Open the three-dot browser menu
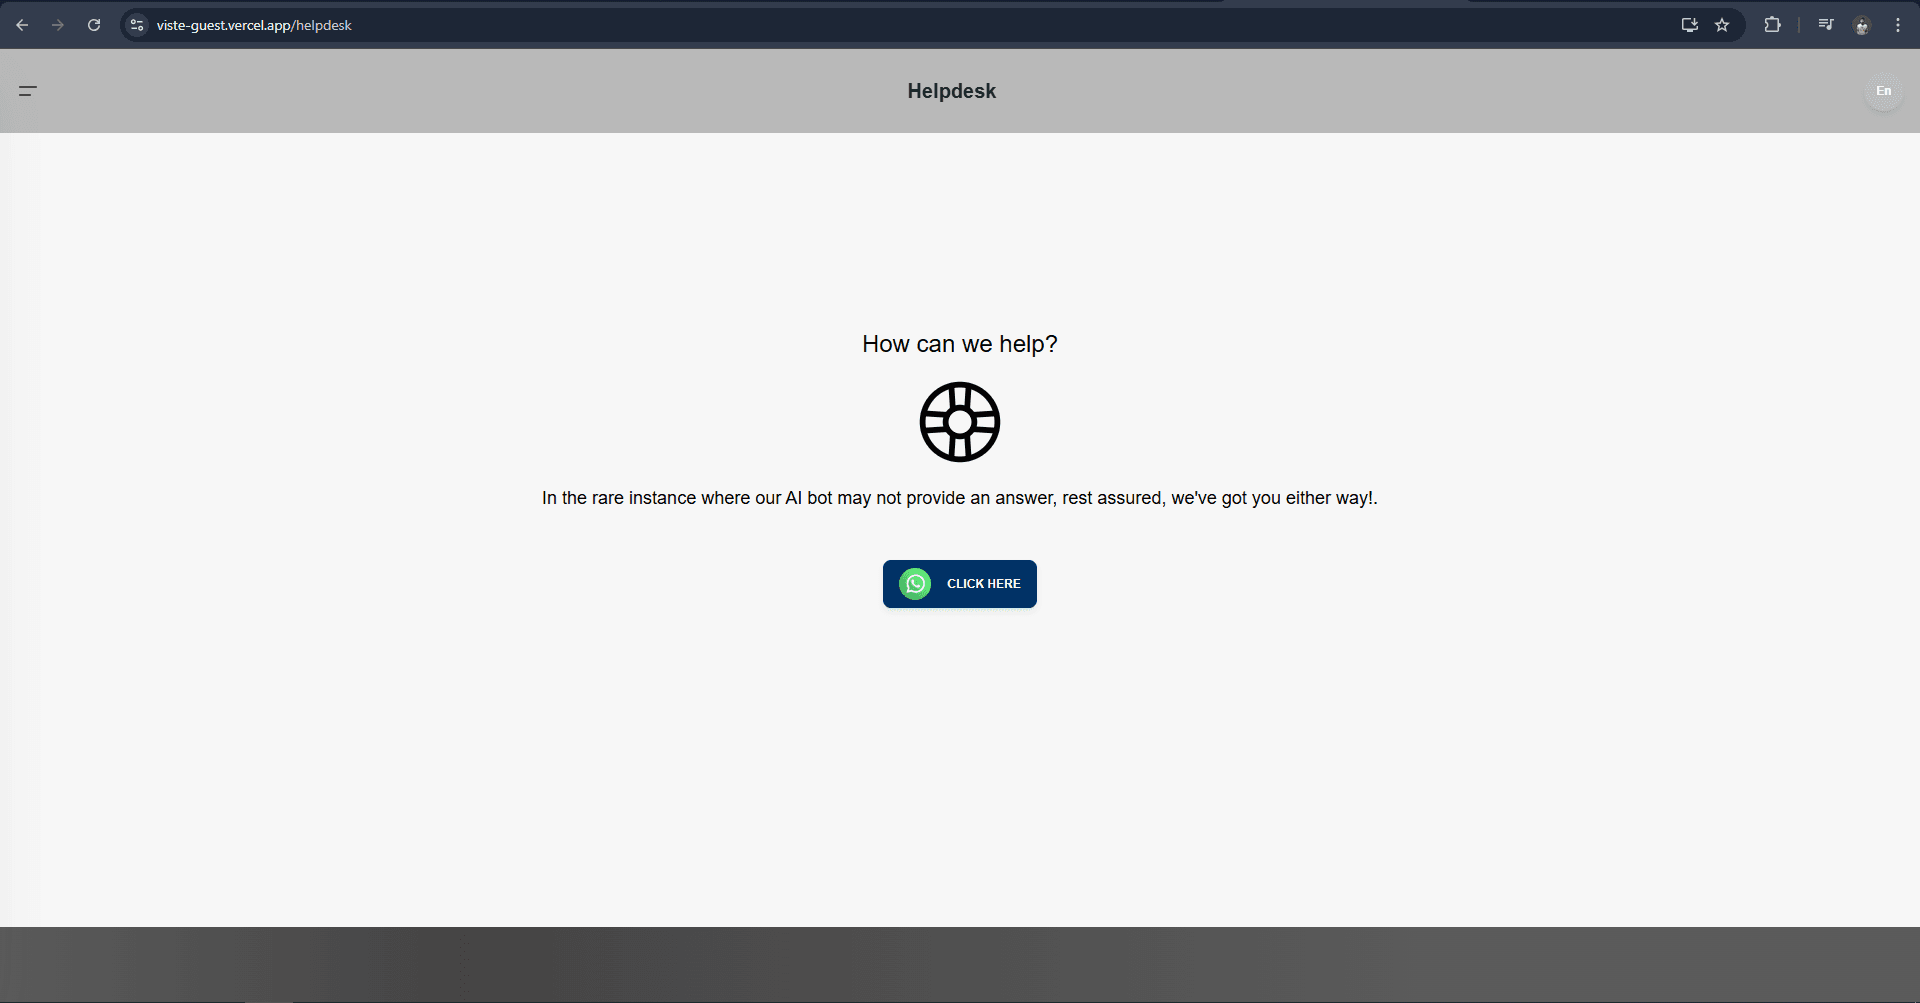Image resolution: width=1920 pixels, height=1003 pixels. click(x=1898, y=25)
